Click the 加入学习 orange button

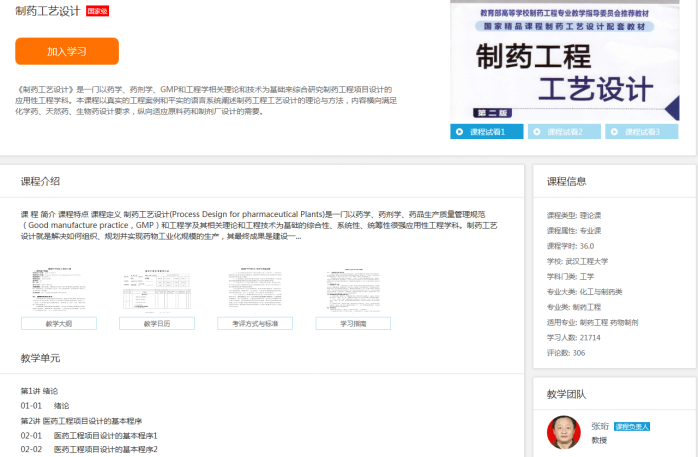click(67, 51)
